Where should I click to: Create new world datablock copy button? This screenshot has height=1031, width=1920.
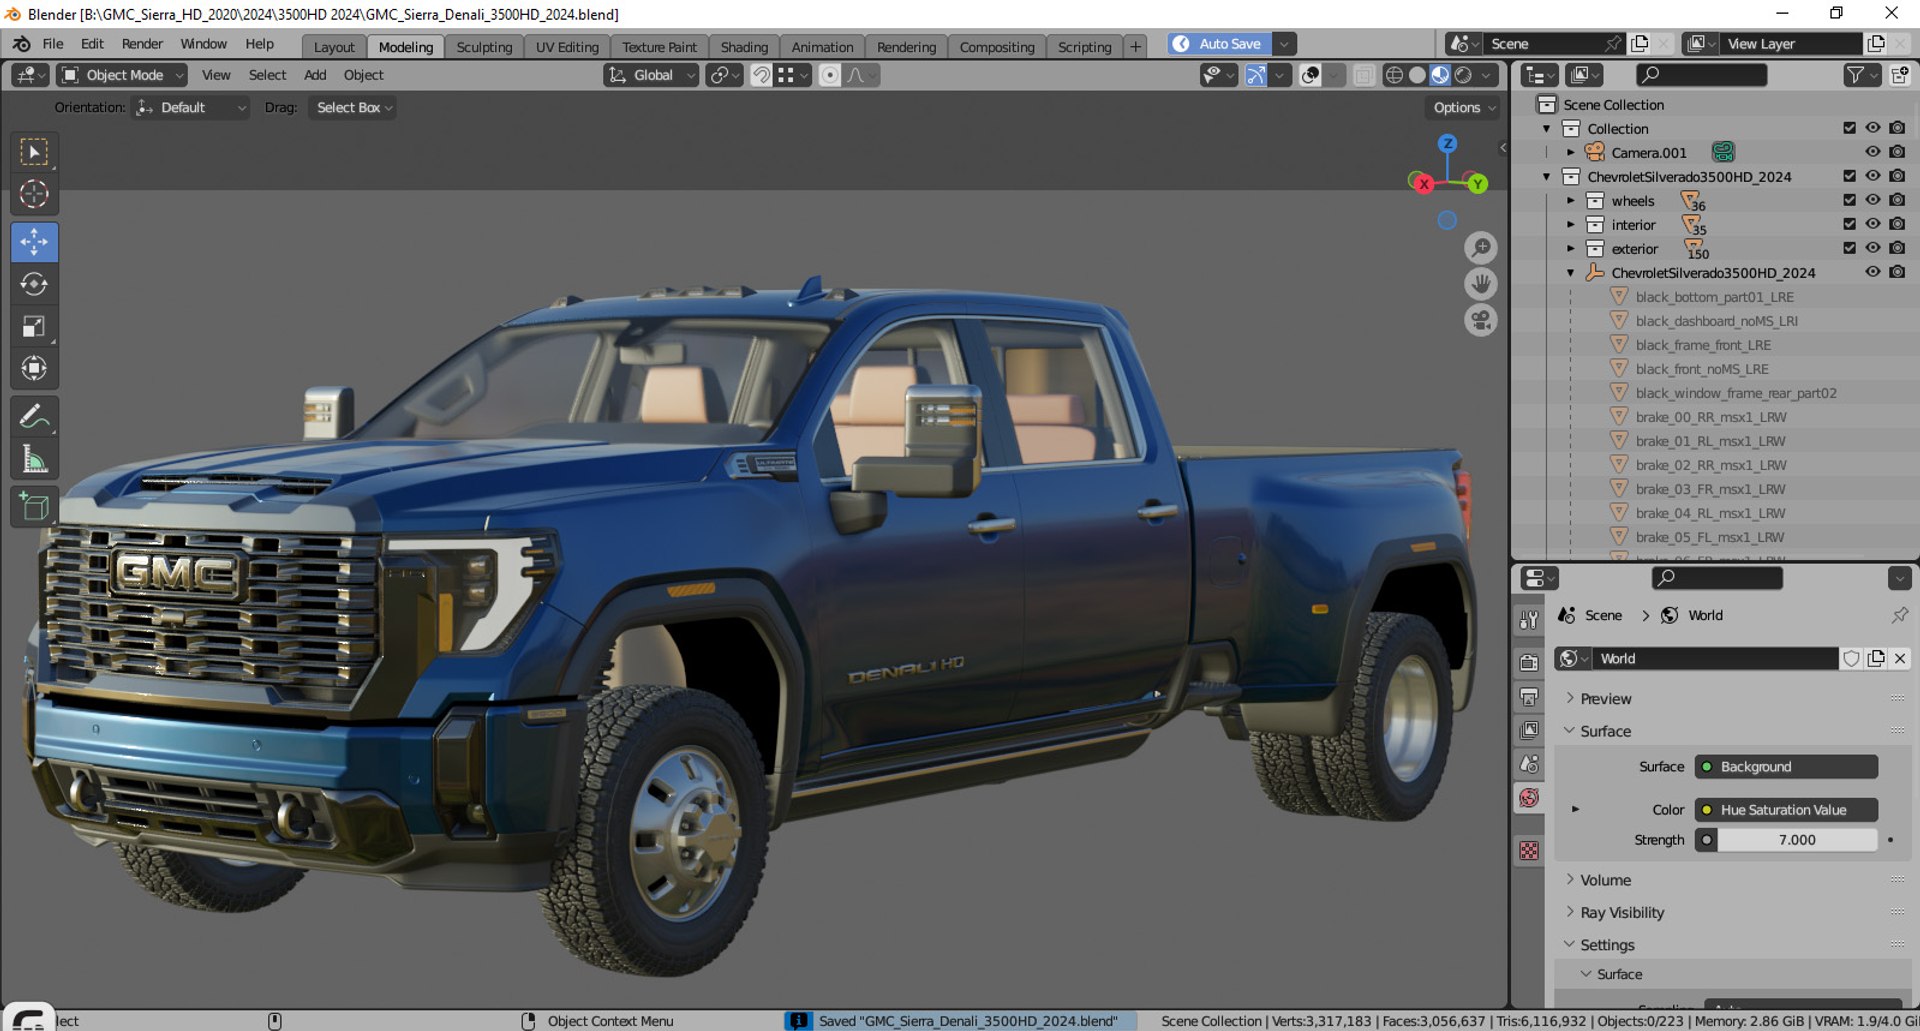pyautogui.click(x=1876, y=658)
